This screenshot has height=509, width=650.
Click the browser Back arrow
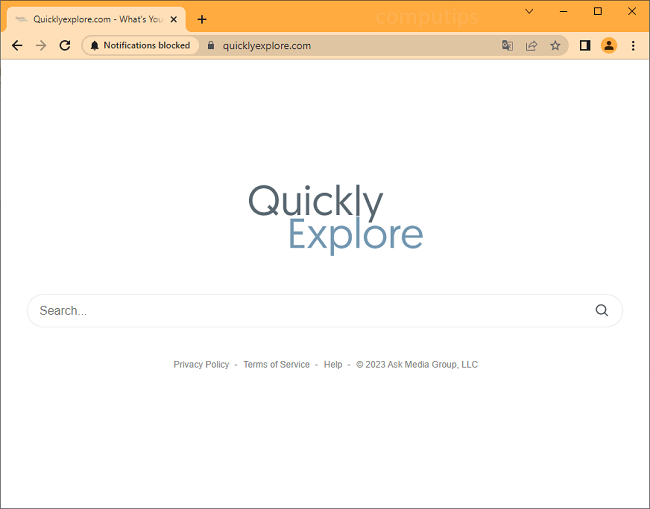(17, 45)
